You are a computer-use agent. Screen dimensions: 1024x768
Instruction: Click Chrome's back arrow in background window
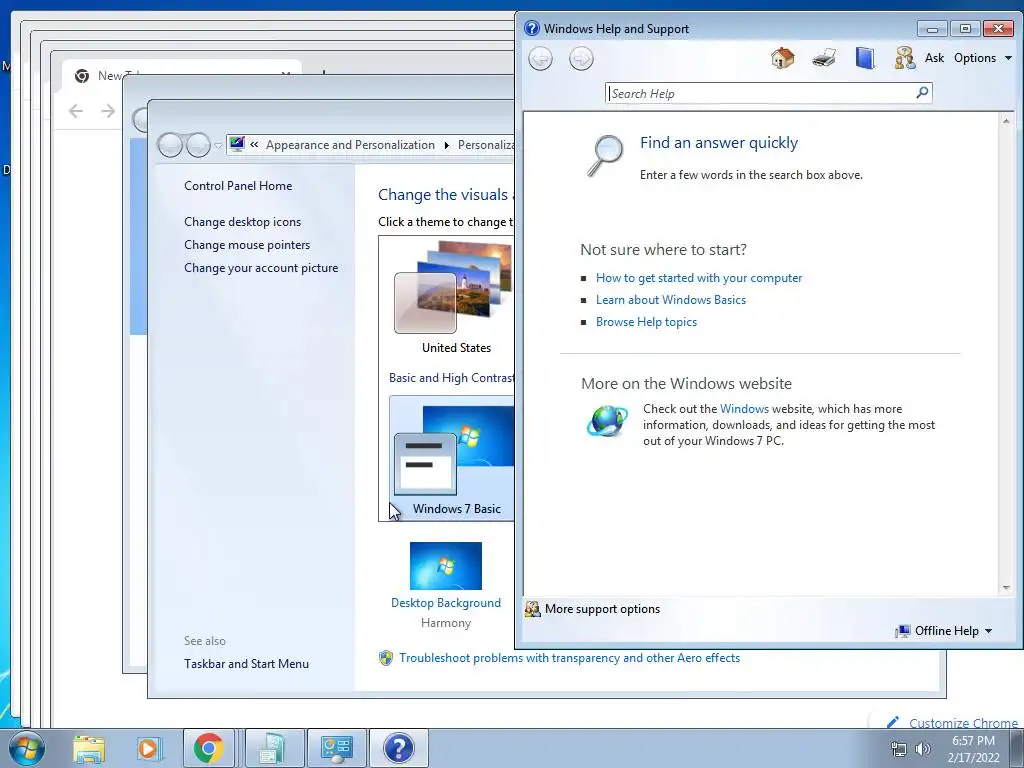[x=76, y=111]
